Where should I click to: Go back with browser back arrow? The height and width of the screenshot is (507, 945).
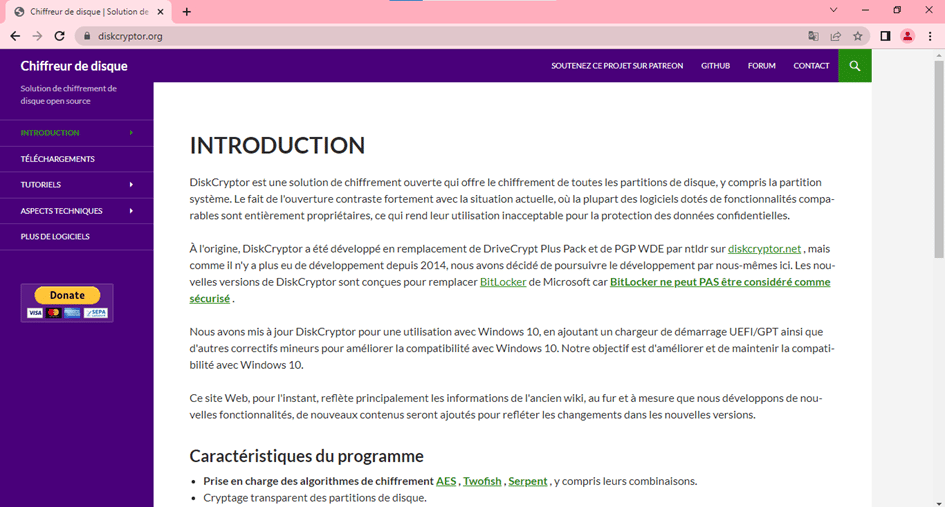coord(15,36)
